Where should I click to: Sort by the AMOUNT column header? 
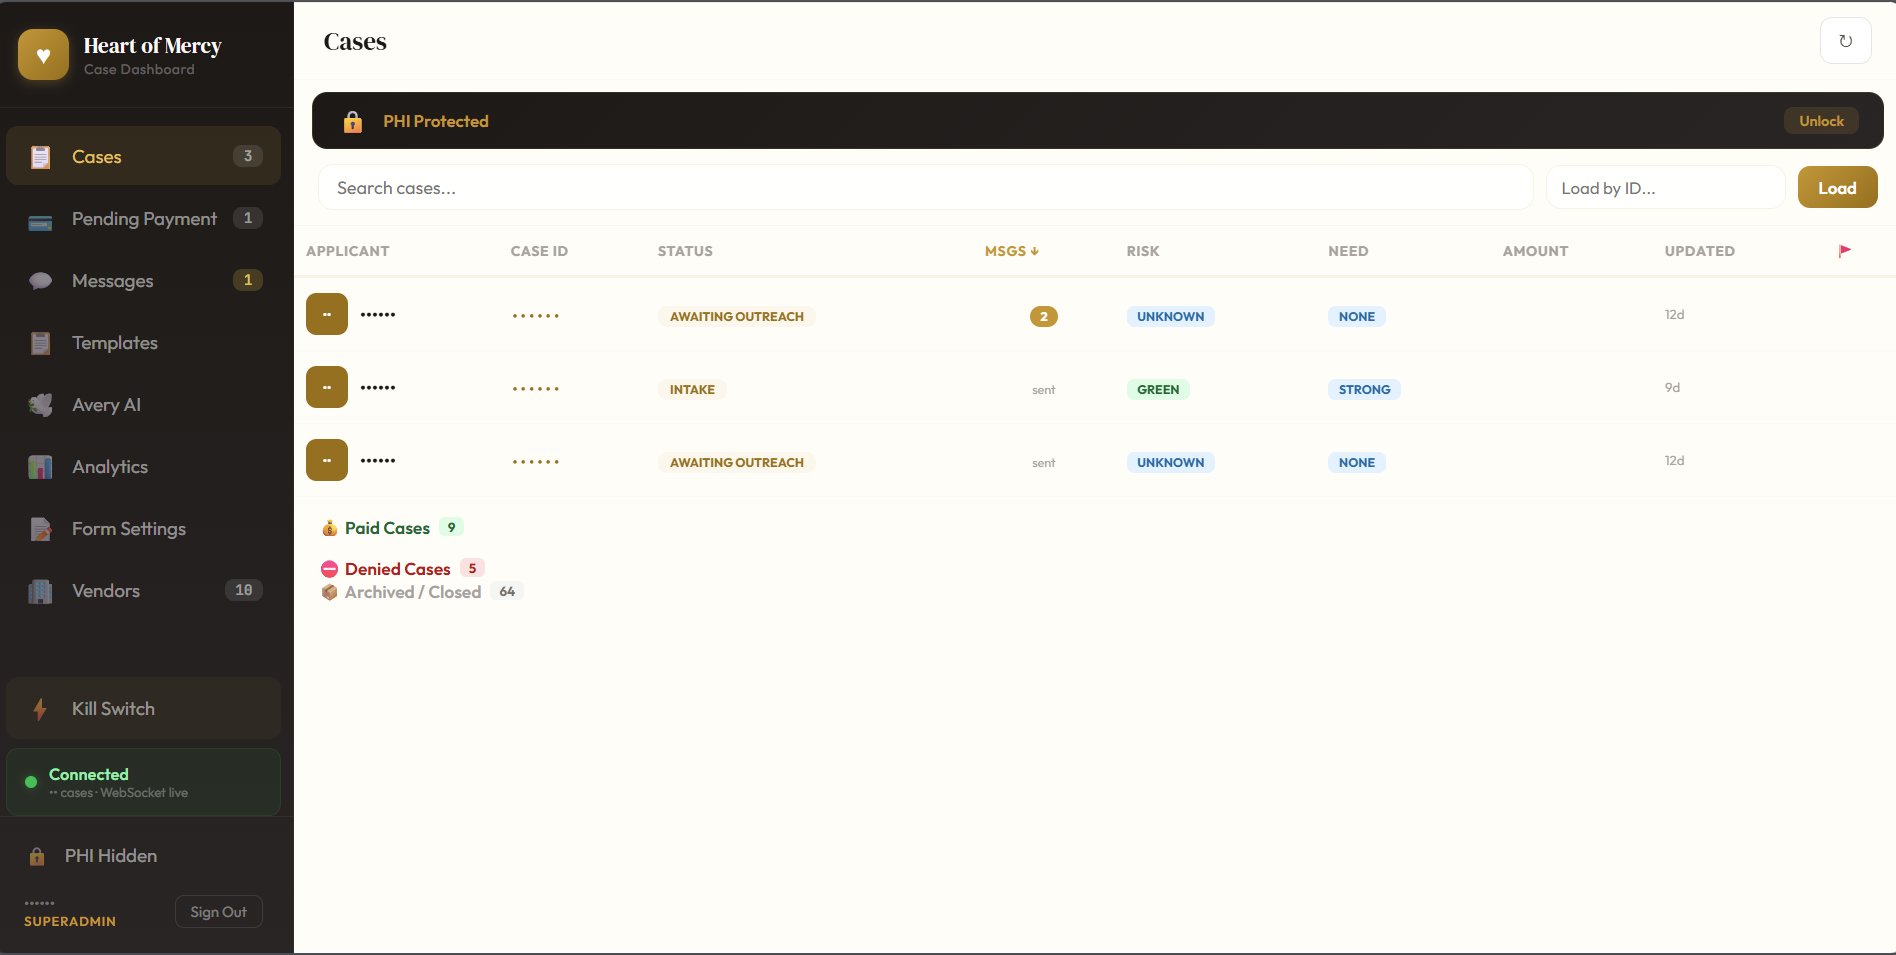(x=1535, y=251)
